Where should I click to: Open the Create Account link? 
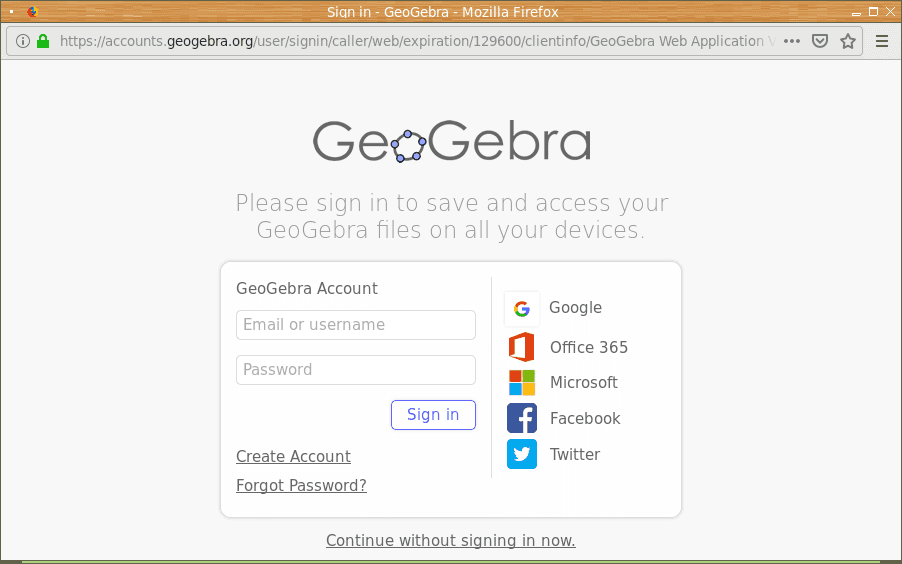pos(293,457)
